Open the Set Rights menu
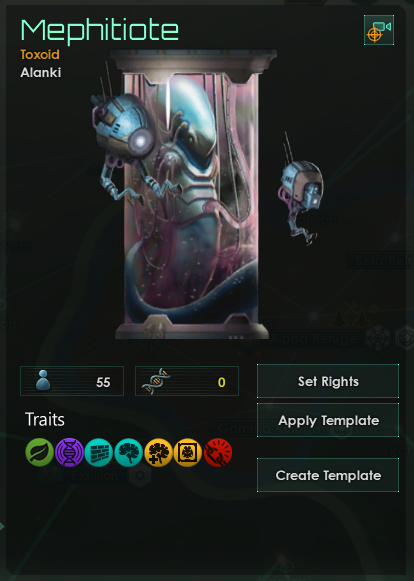The image size is (414, 581). click(328, 381)
